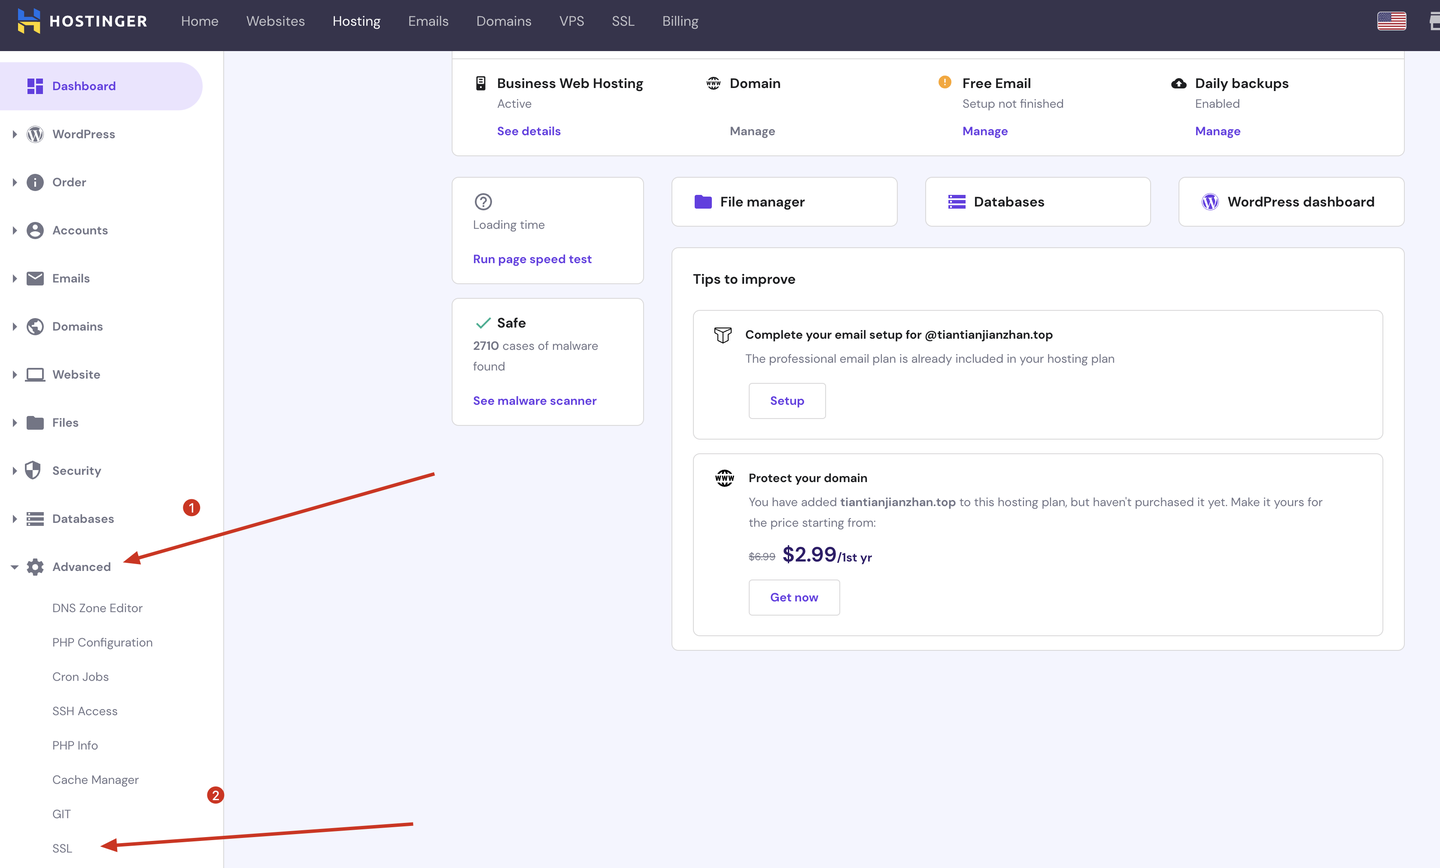Expand the Website sidebar section

[x=14, y=374]
